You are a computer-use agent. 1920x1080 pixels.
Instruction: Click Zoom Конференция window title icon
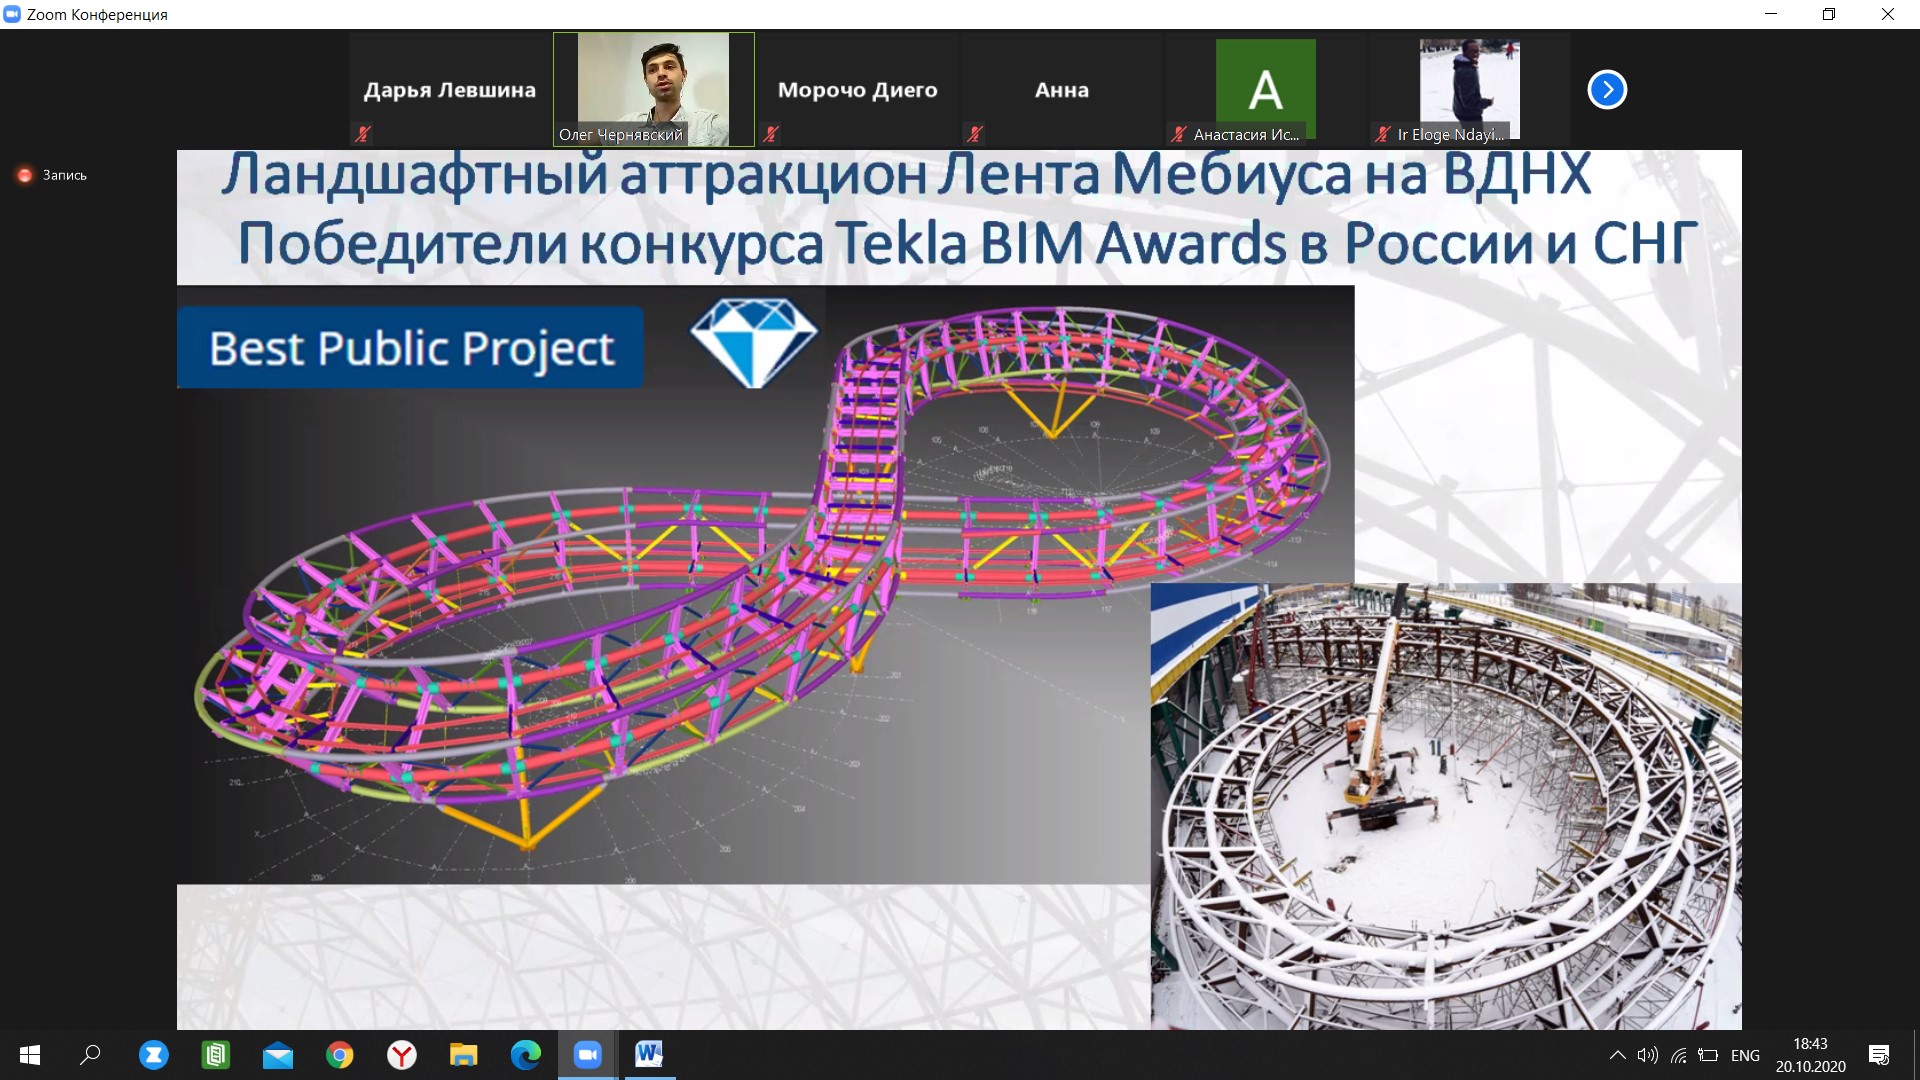[12, 14]
